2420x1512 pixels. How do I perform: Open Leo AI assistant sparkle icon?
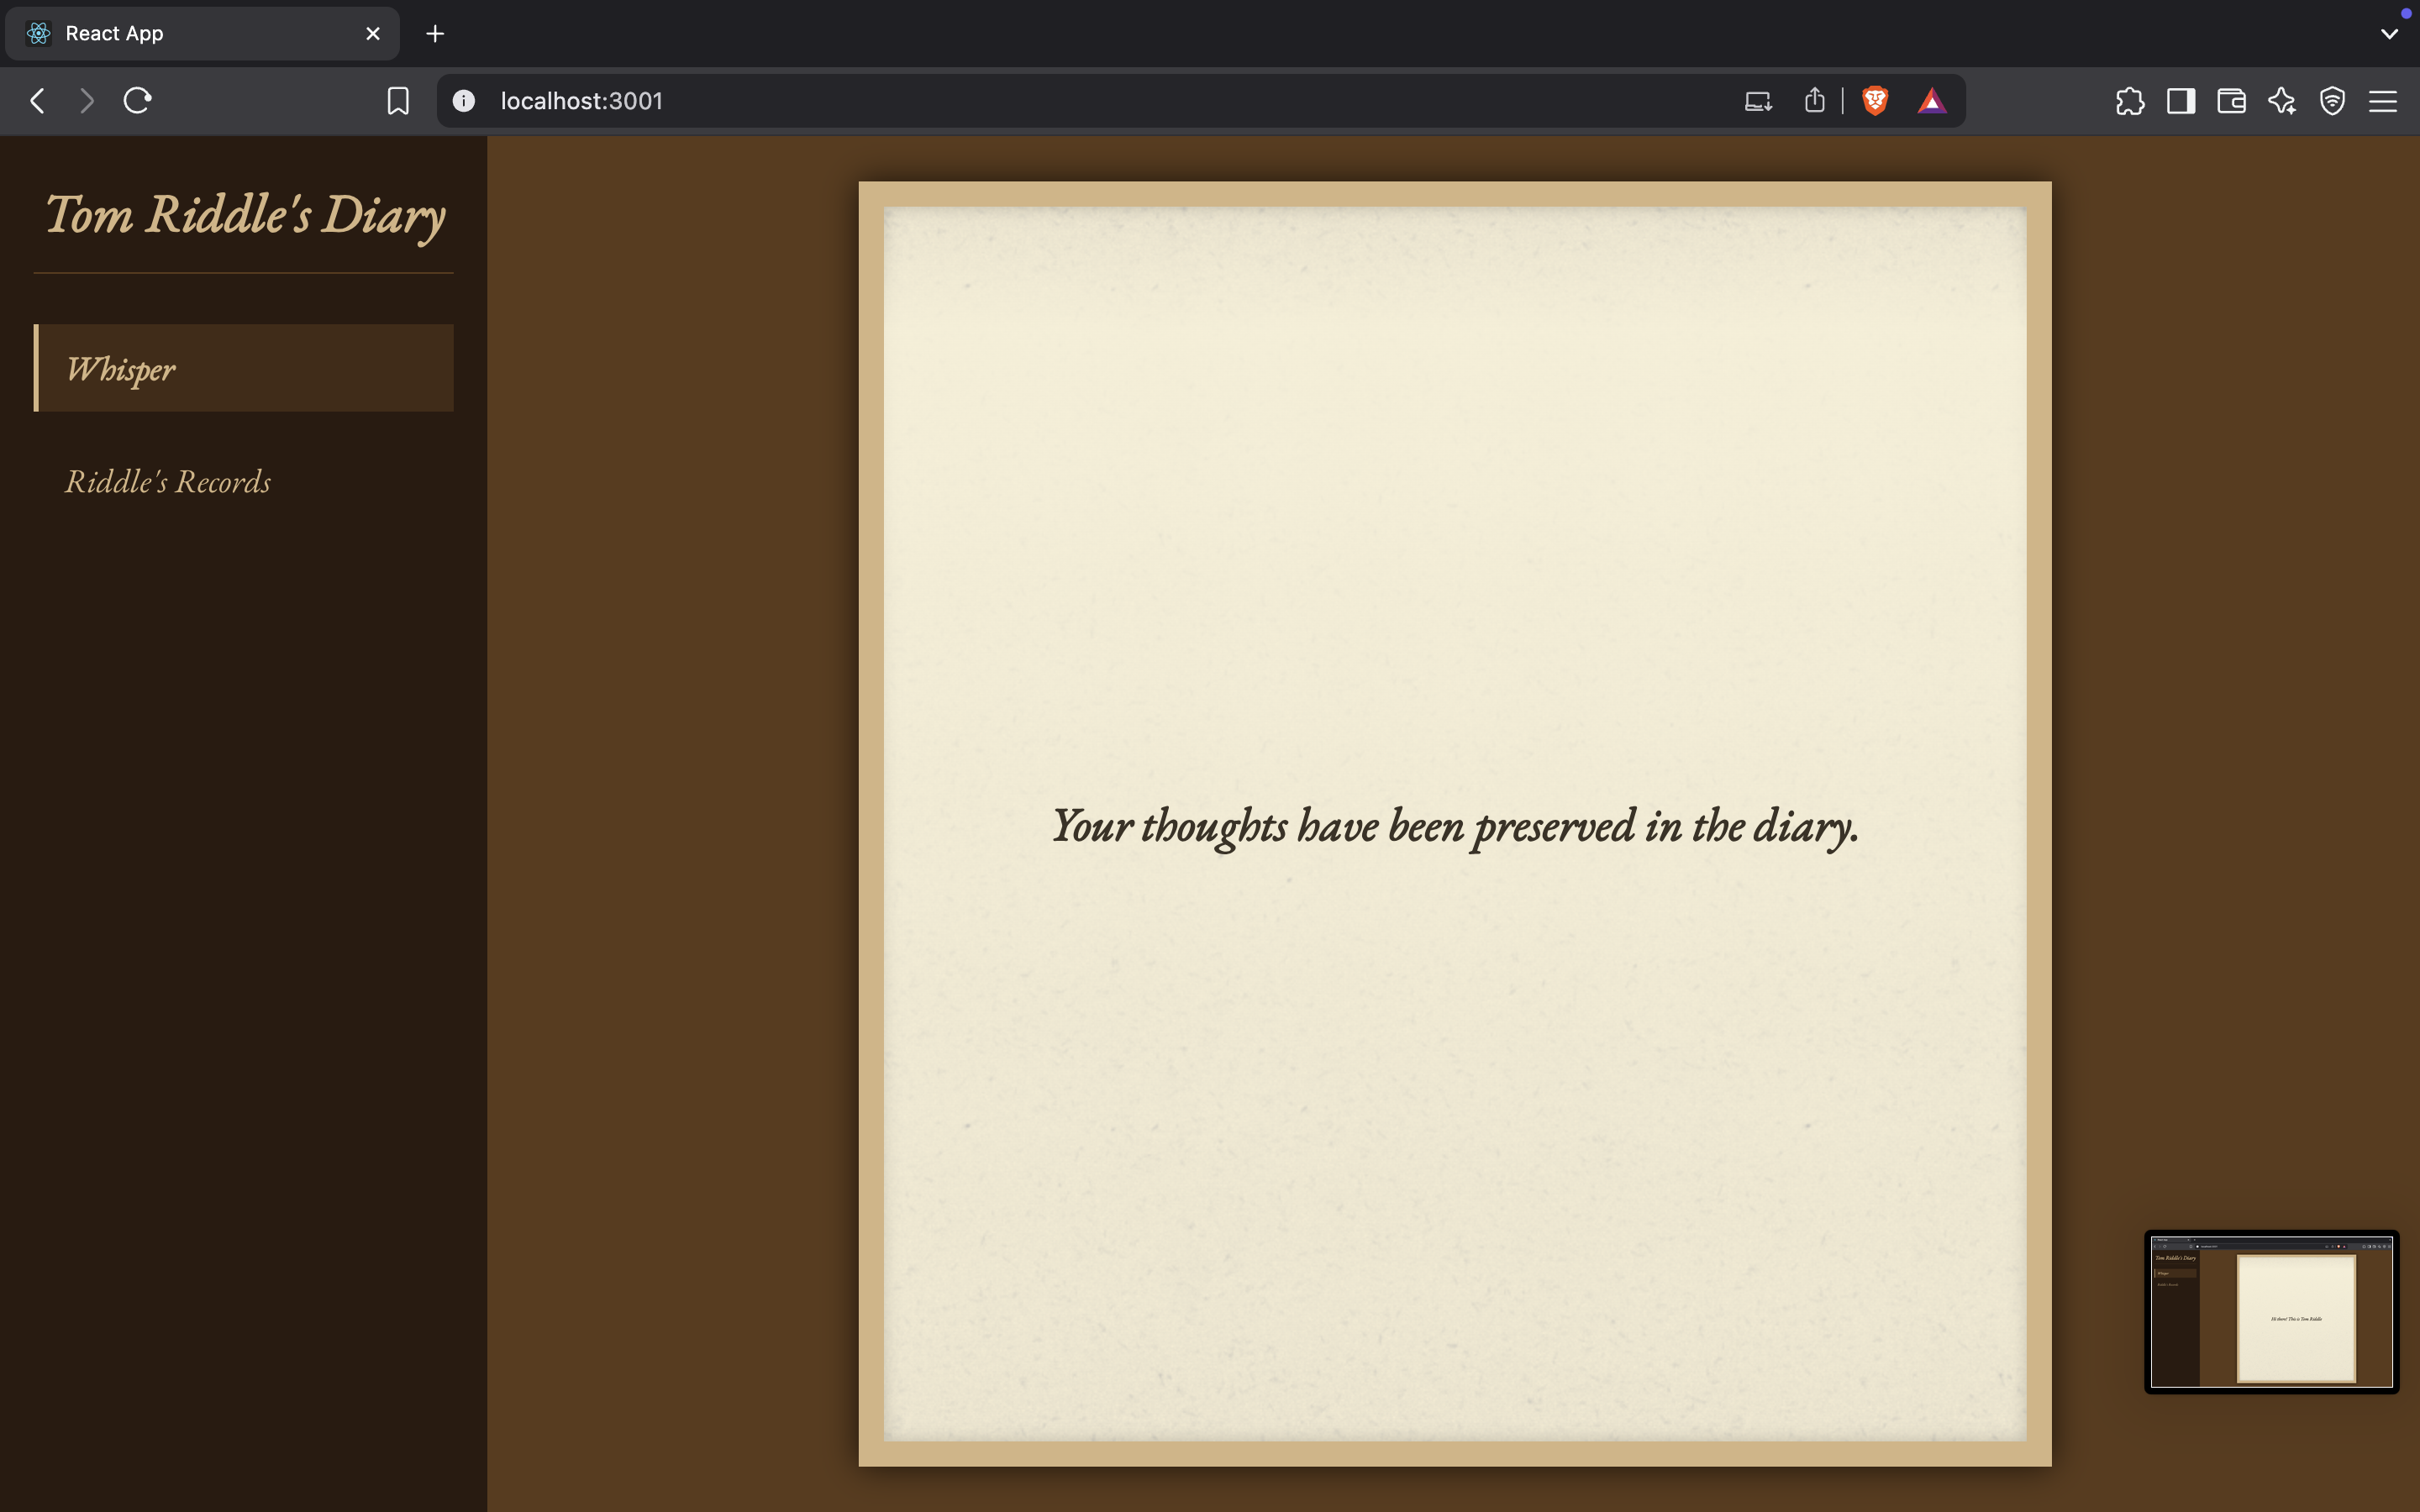click(2282, 101)
